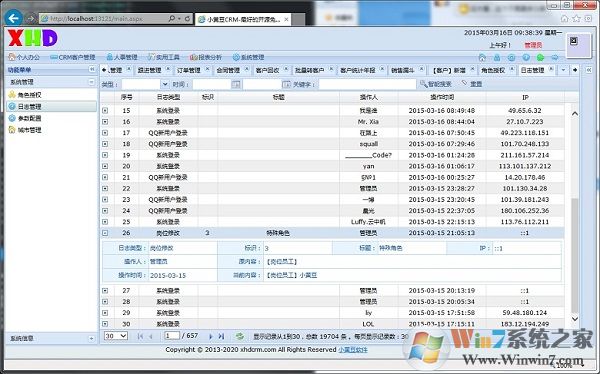Open the 个人办公 menu

(x=24, y=57)
